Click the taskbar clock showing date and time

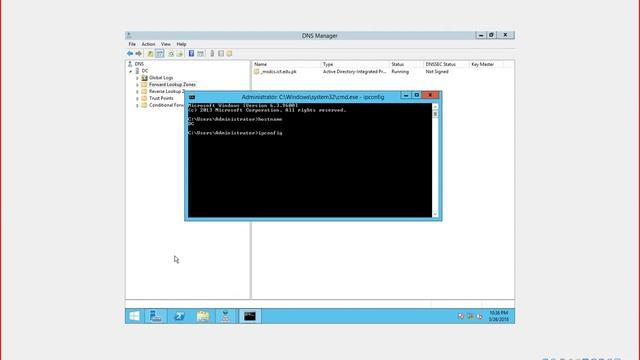pos(499,316)
